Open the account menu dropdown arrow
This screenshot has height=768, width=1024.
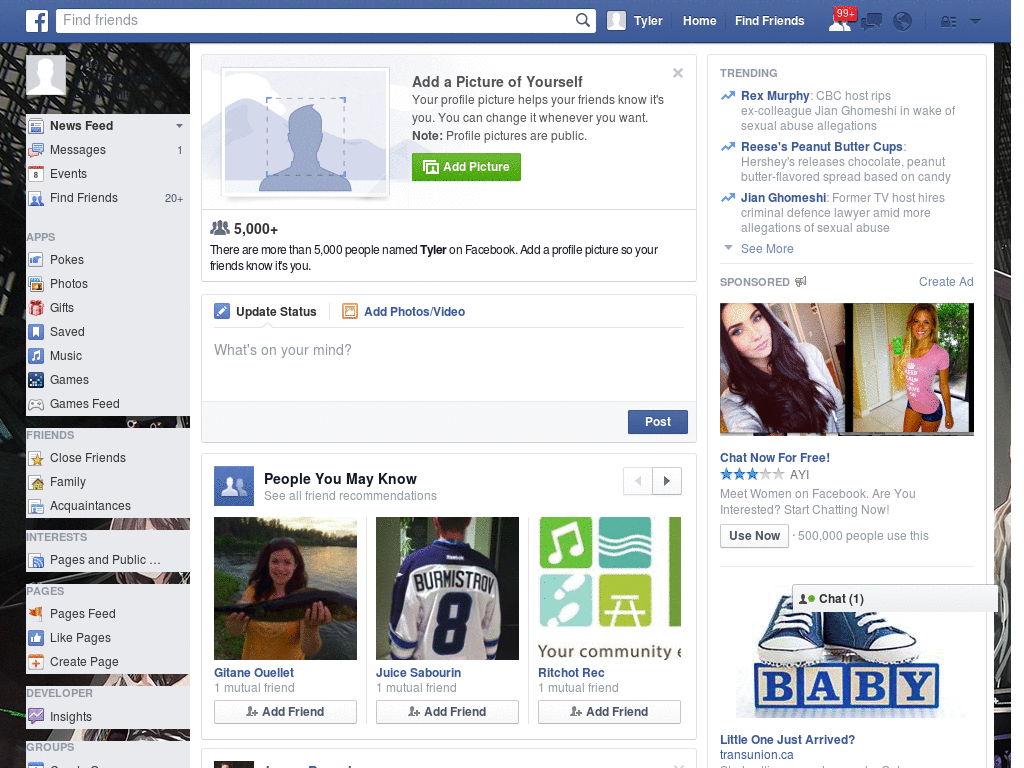tap(976, 21)
